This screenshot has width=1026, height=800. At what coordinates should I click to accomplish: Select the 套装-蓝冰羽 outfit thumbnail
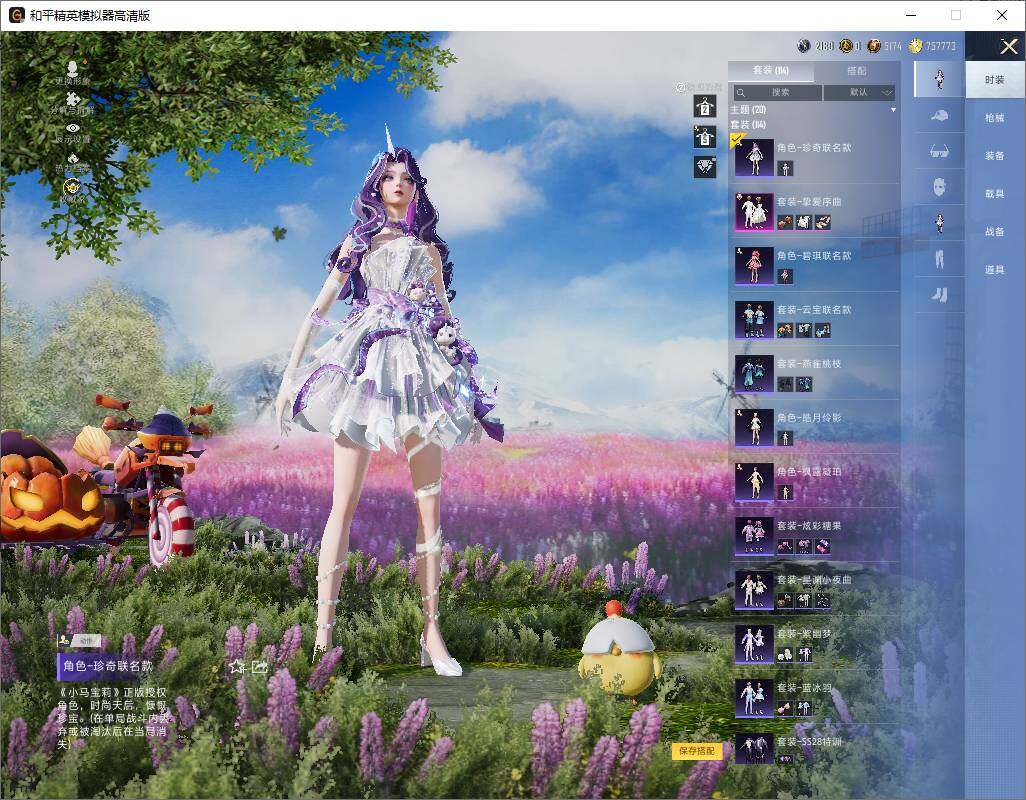[754, 697]
